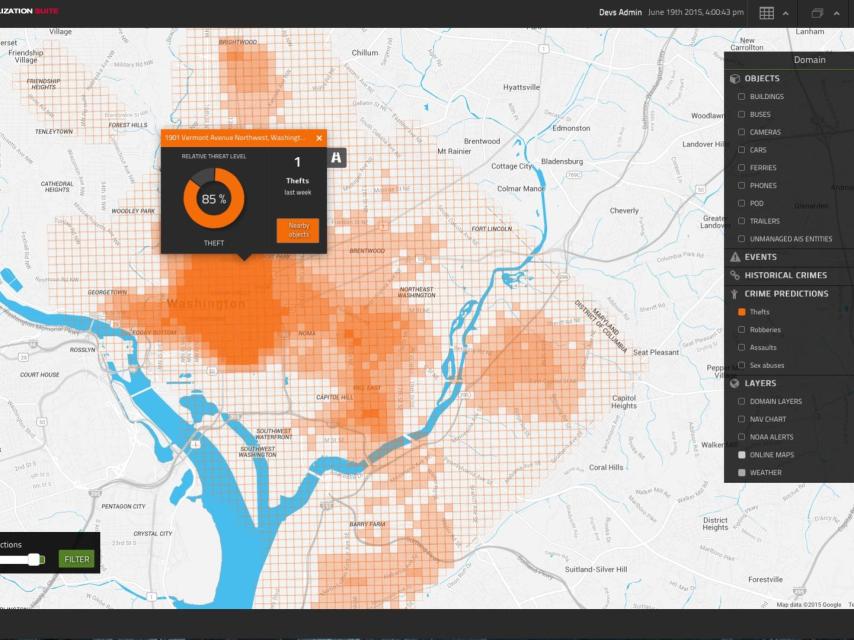854x640 pixels.
Task: Close the Vermont Avenue threat popup
Action: [319, 138]
